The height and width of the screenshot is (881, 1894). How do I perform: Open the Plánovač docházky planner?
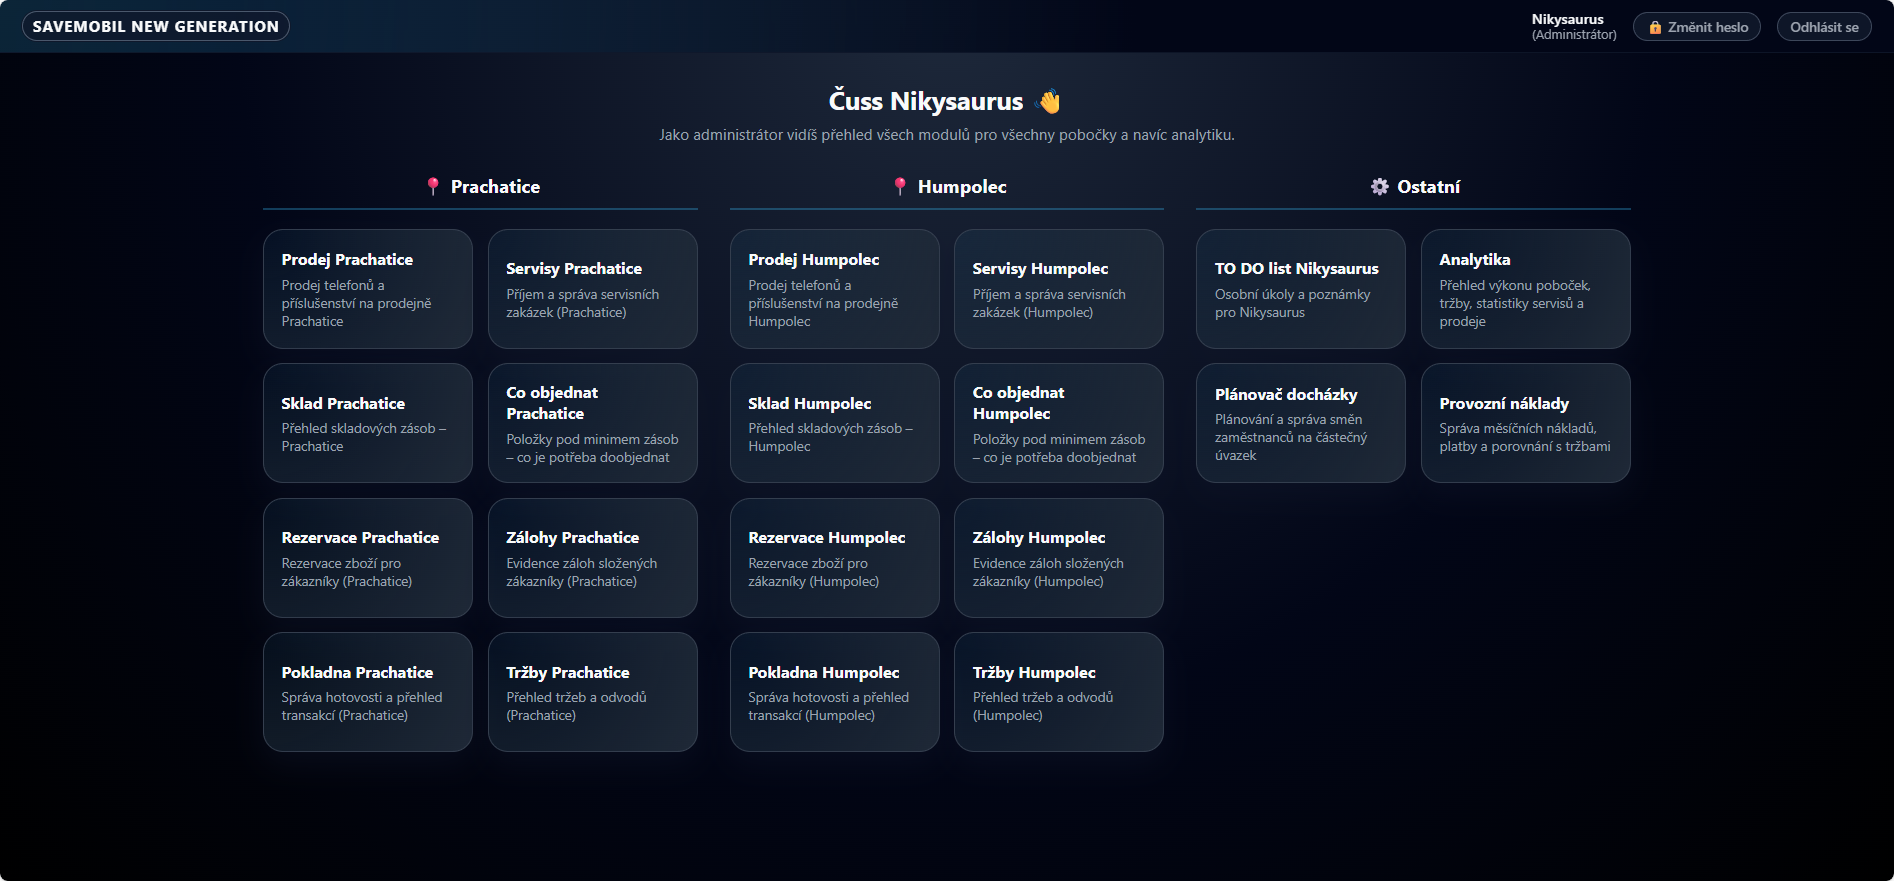[x=1300, y=423]
